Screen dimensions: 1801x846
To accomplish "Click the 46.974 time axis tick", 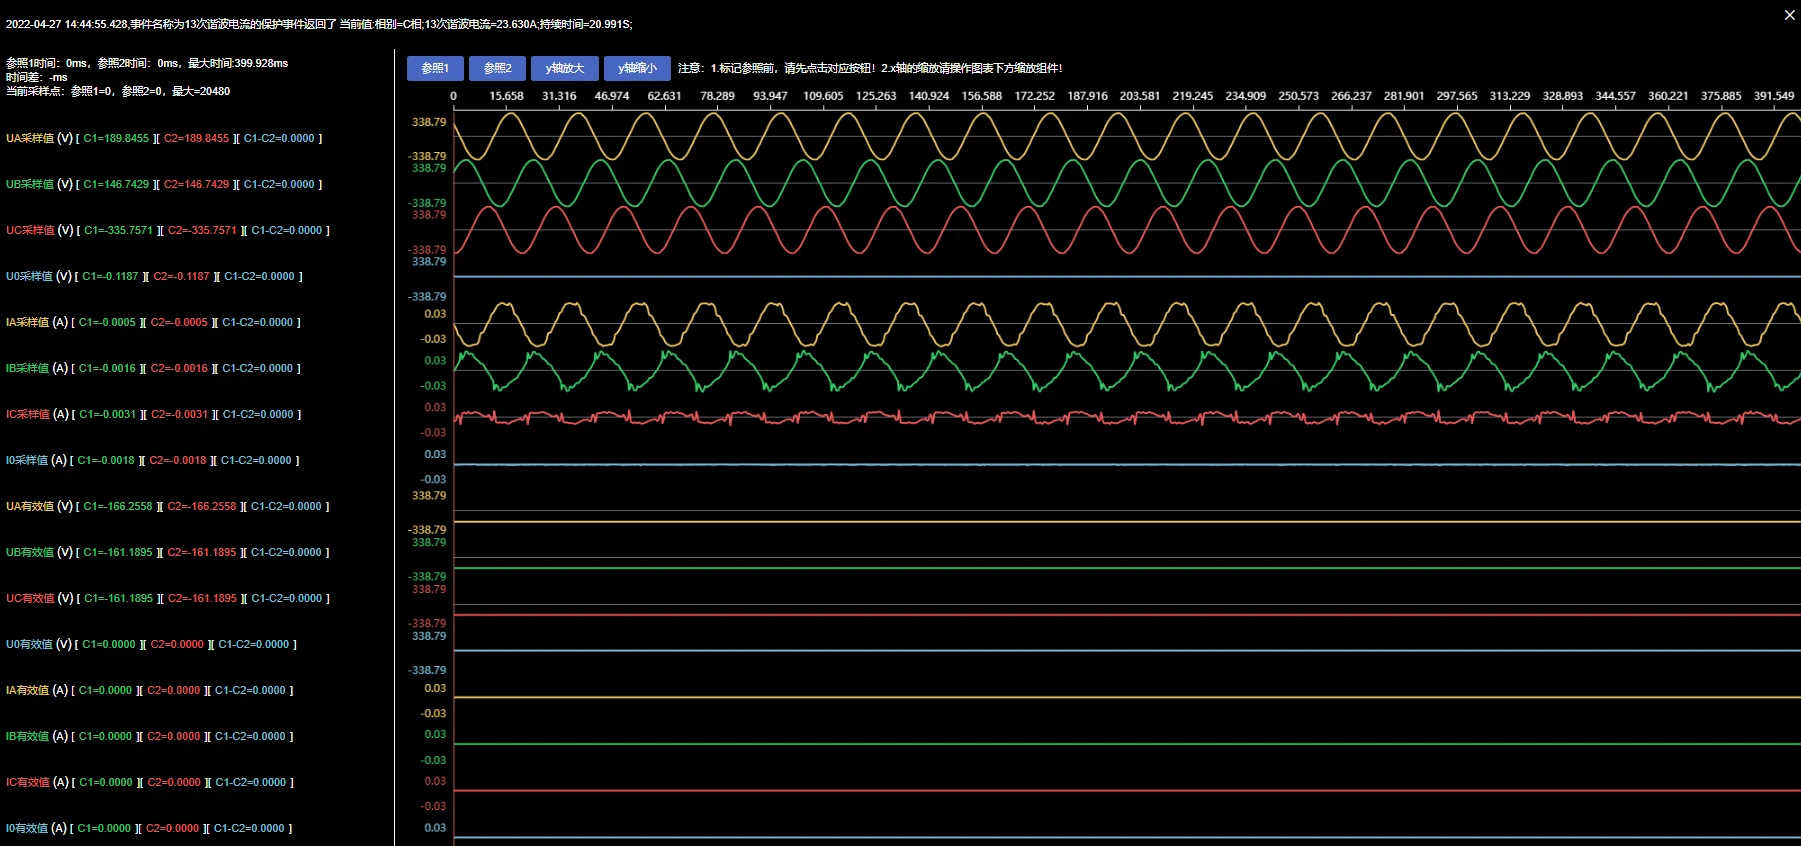I will click(612, 96).
